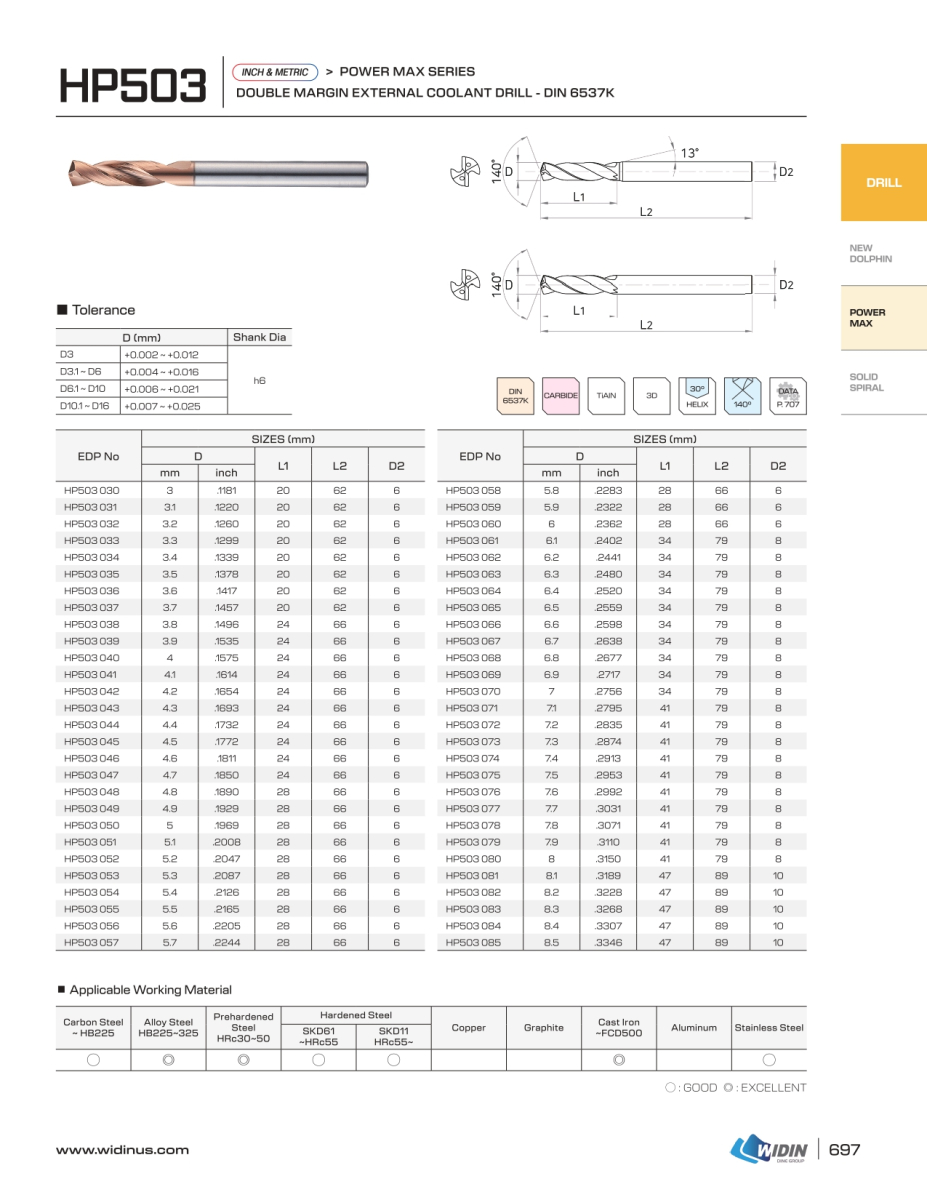Click the DIN 6537K feature icon

pos(516,396)
